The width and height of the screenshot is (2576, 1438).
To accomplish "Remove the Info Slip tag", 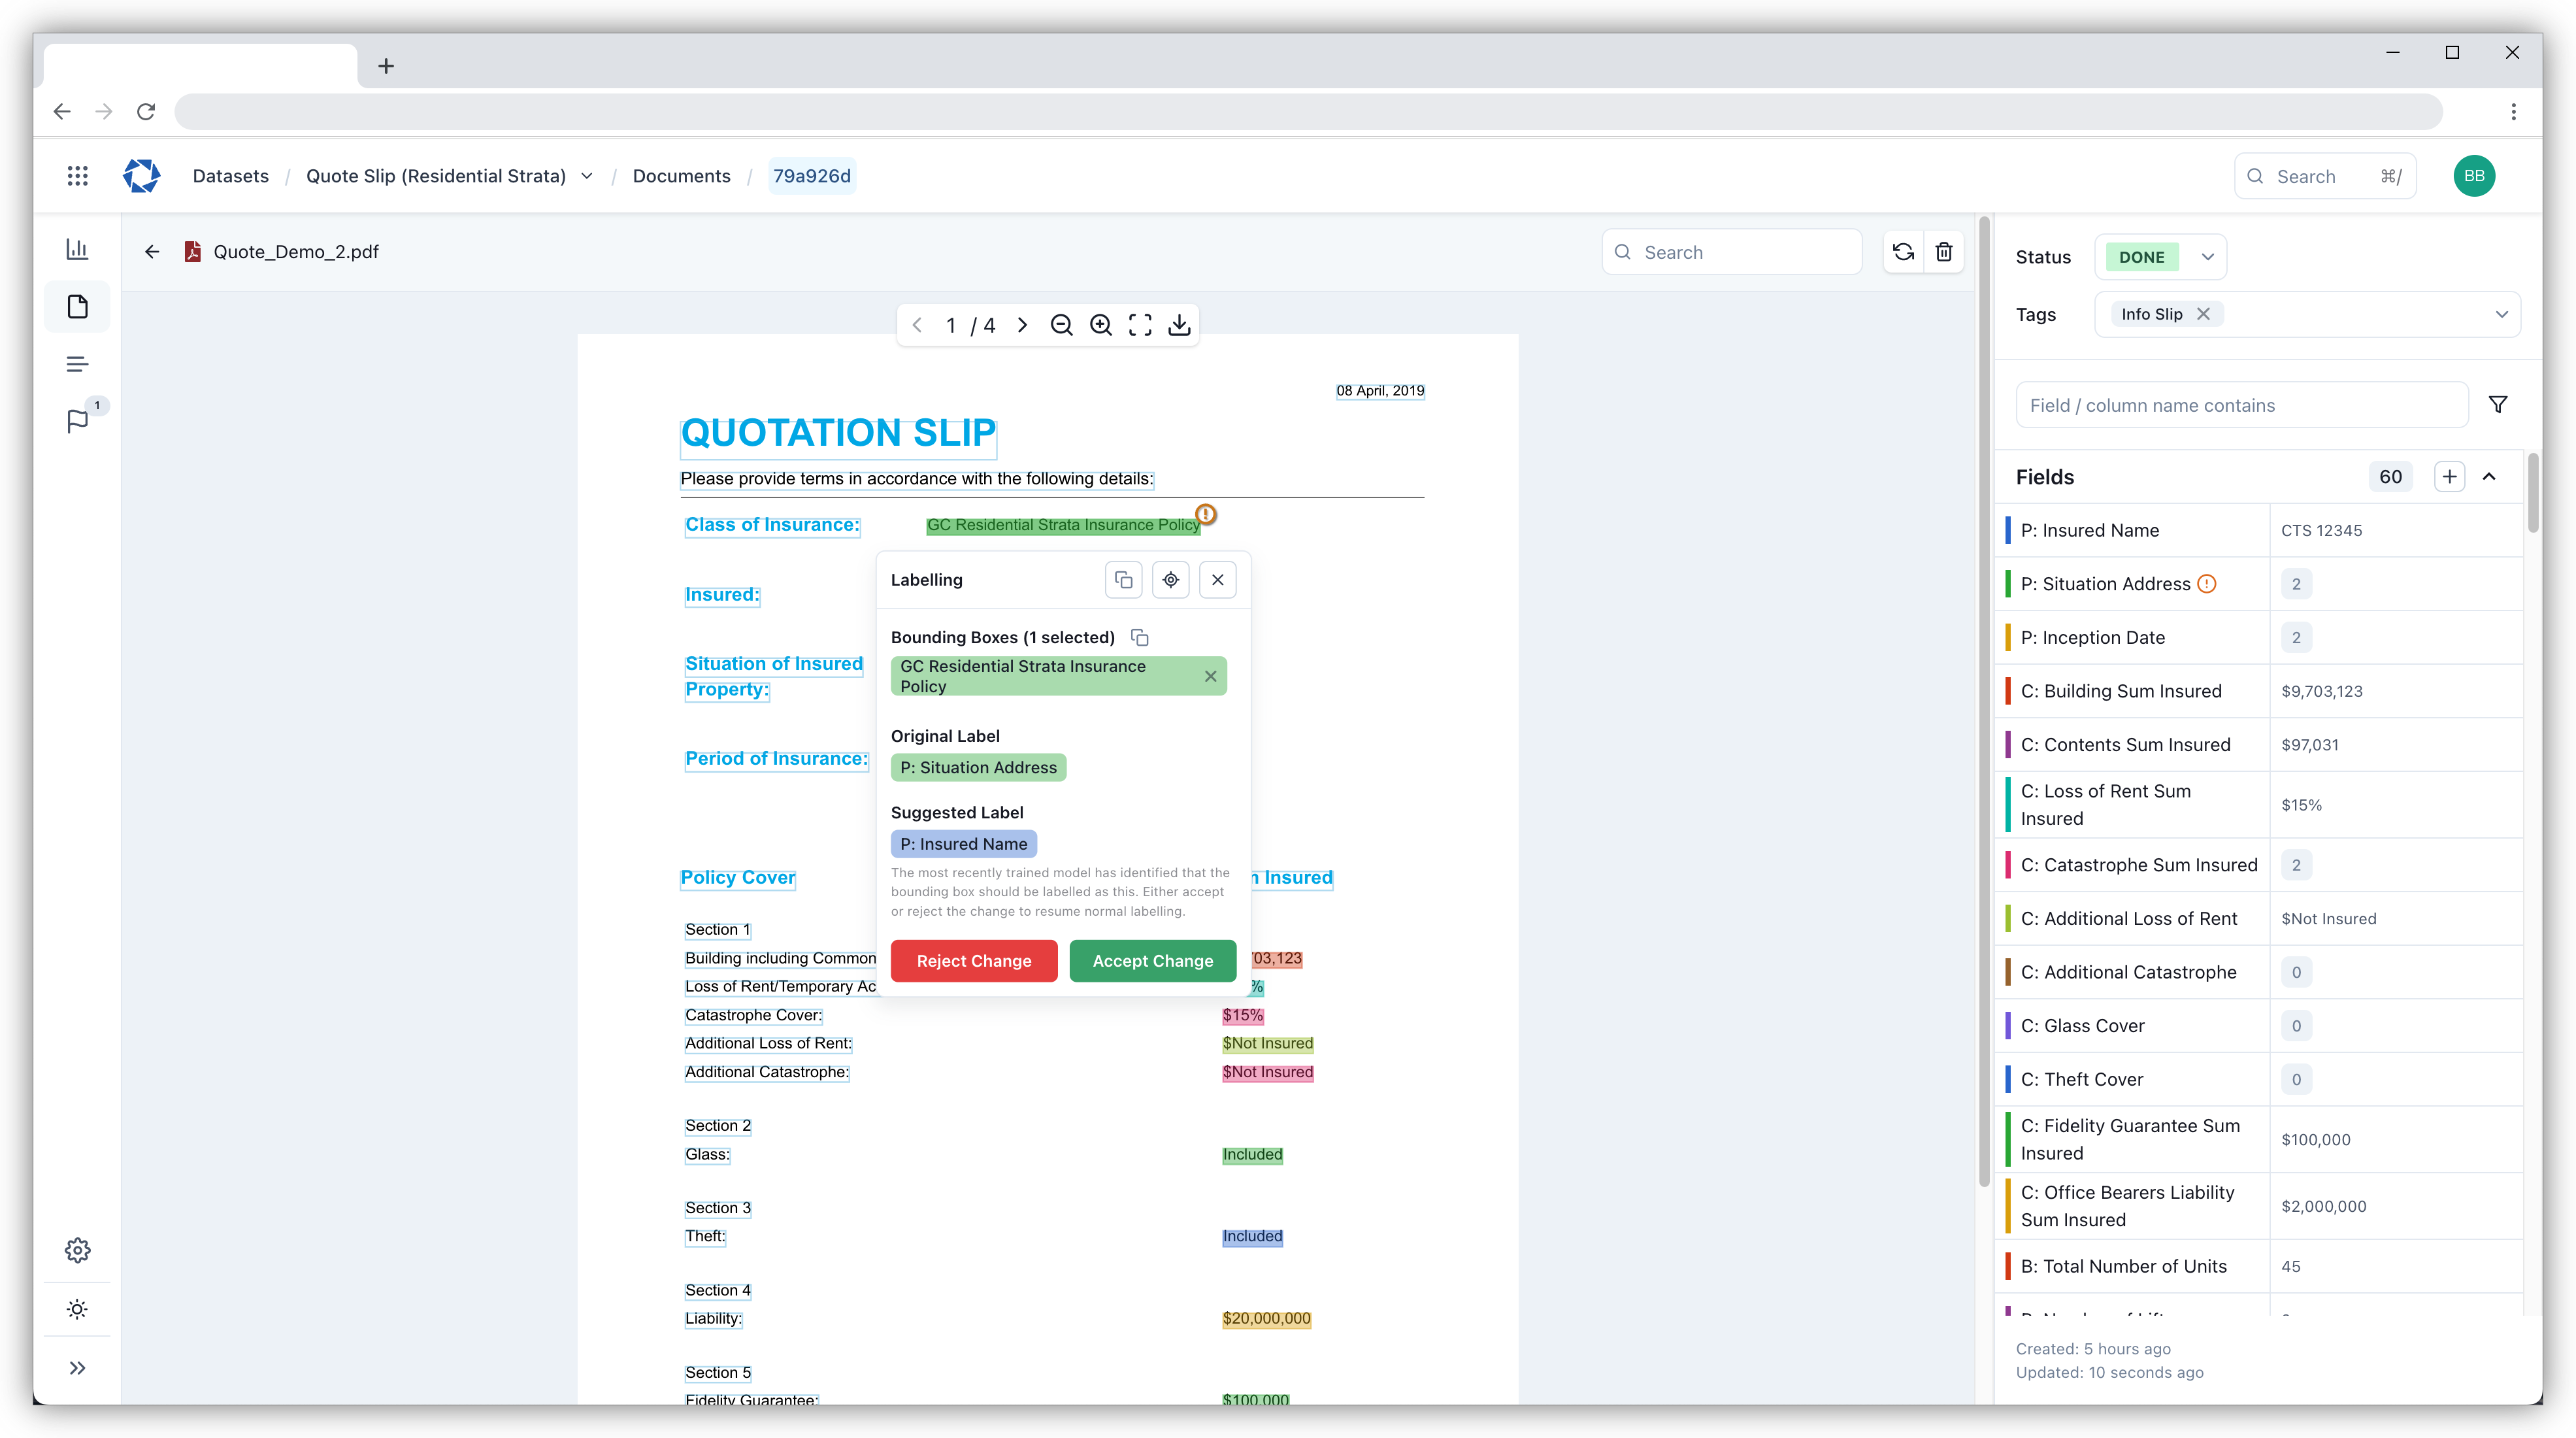I will coord(2203,314).
